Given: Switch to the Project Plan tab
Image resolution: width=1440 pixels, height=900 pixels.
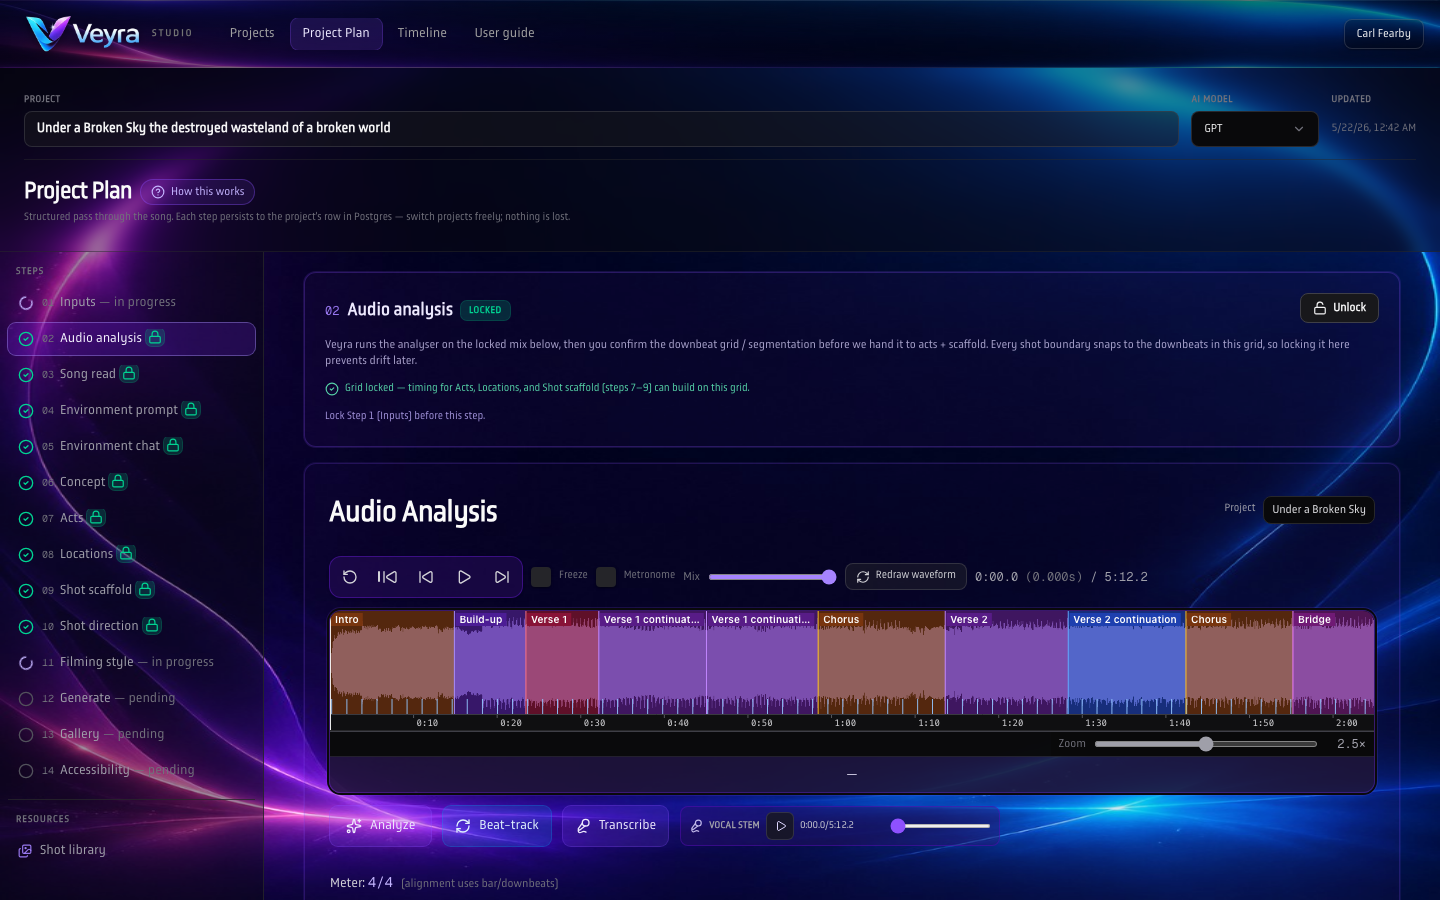Looking at the screenshot, I should (x=336, y=33).
